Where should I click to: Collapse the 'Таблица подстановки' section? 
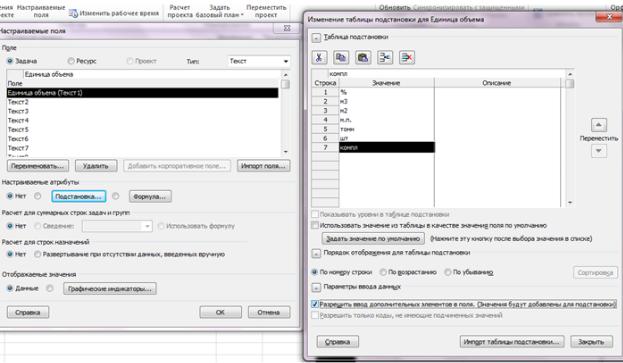(x=316, y=38)
